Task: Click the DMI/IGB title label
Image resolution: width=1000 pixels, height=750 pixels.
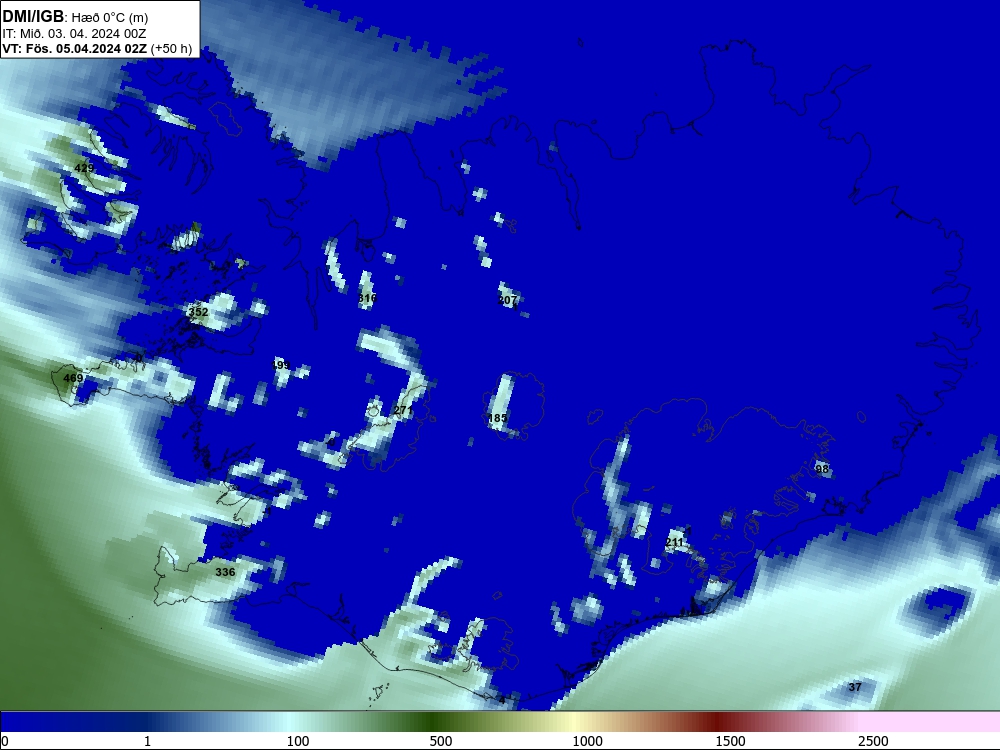Action: (33, 17)
